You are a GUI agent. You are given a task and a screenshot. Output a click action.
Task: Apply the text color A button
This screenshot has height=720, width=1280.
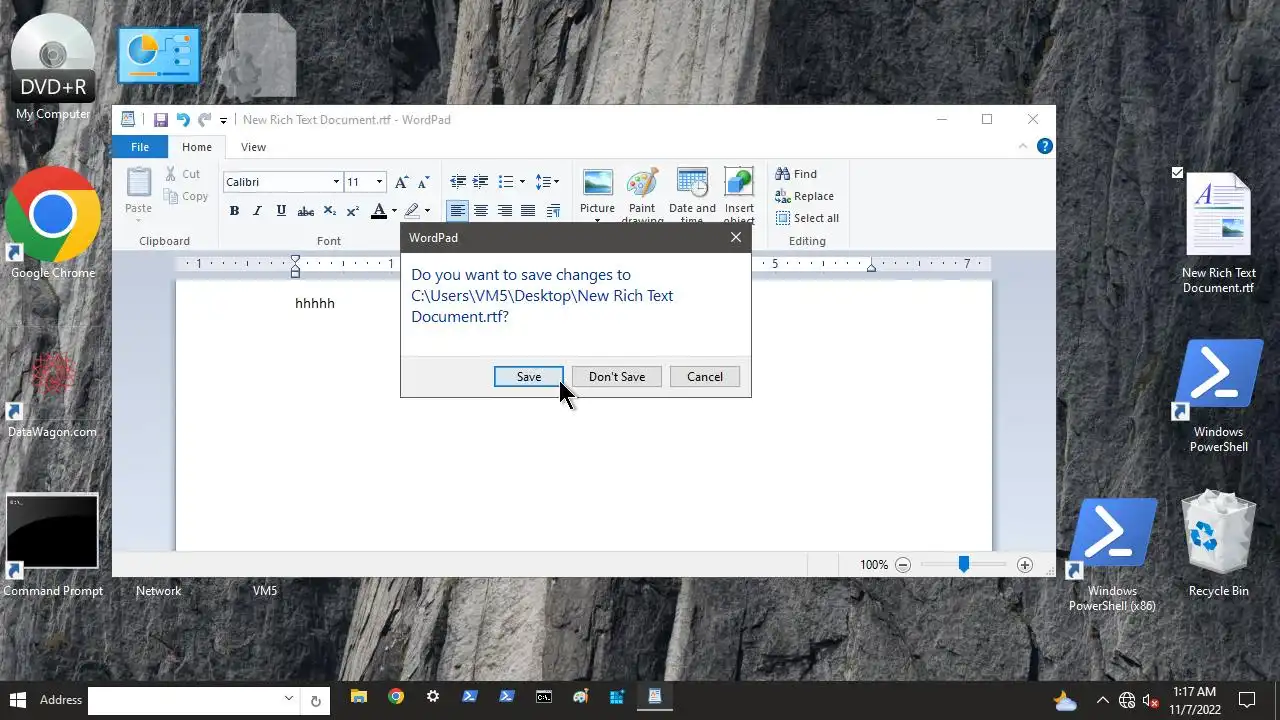(378, 211)
